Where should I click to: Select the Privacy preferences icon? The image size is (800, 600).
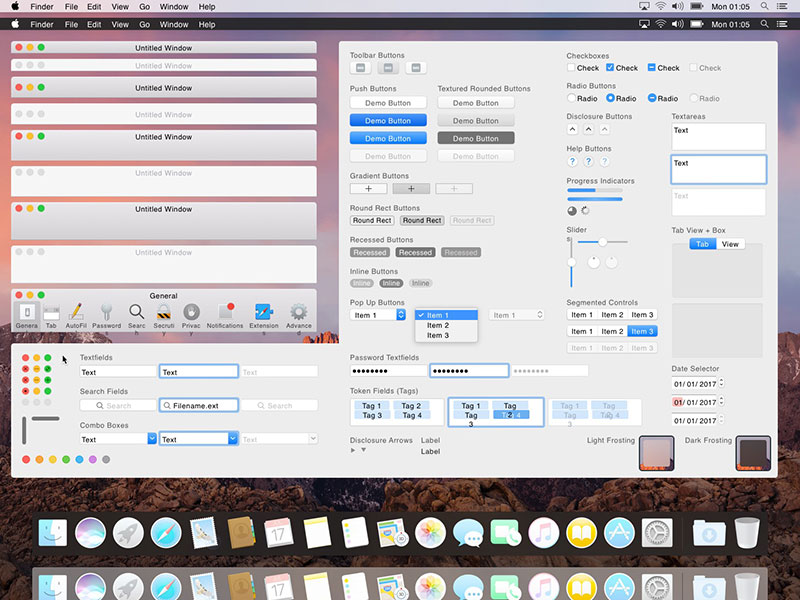click(x=189, y=310)
